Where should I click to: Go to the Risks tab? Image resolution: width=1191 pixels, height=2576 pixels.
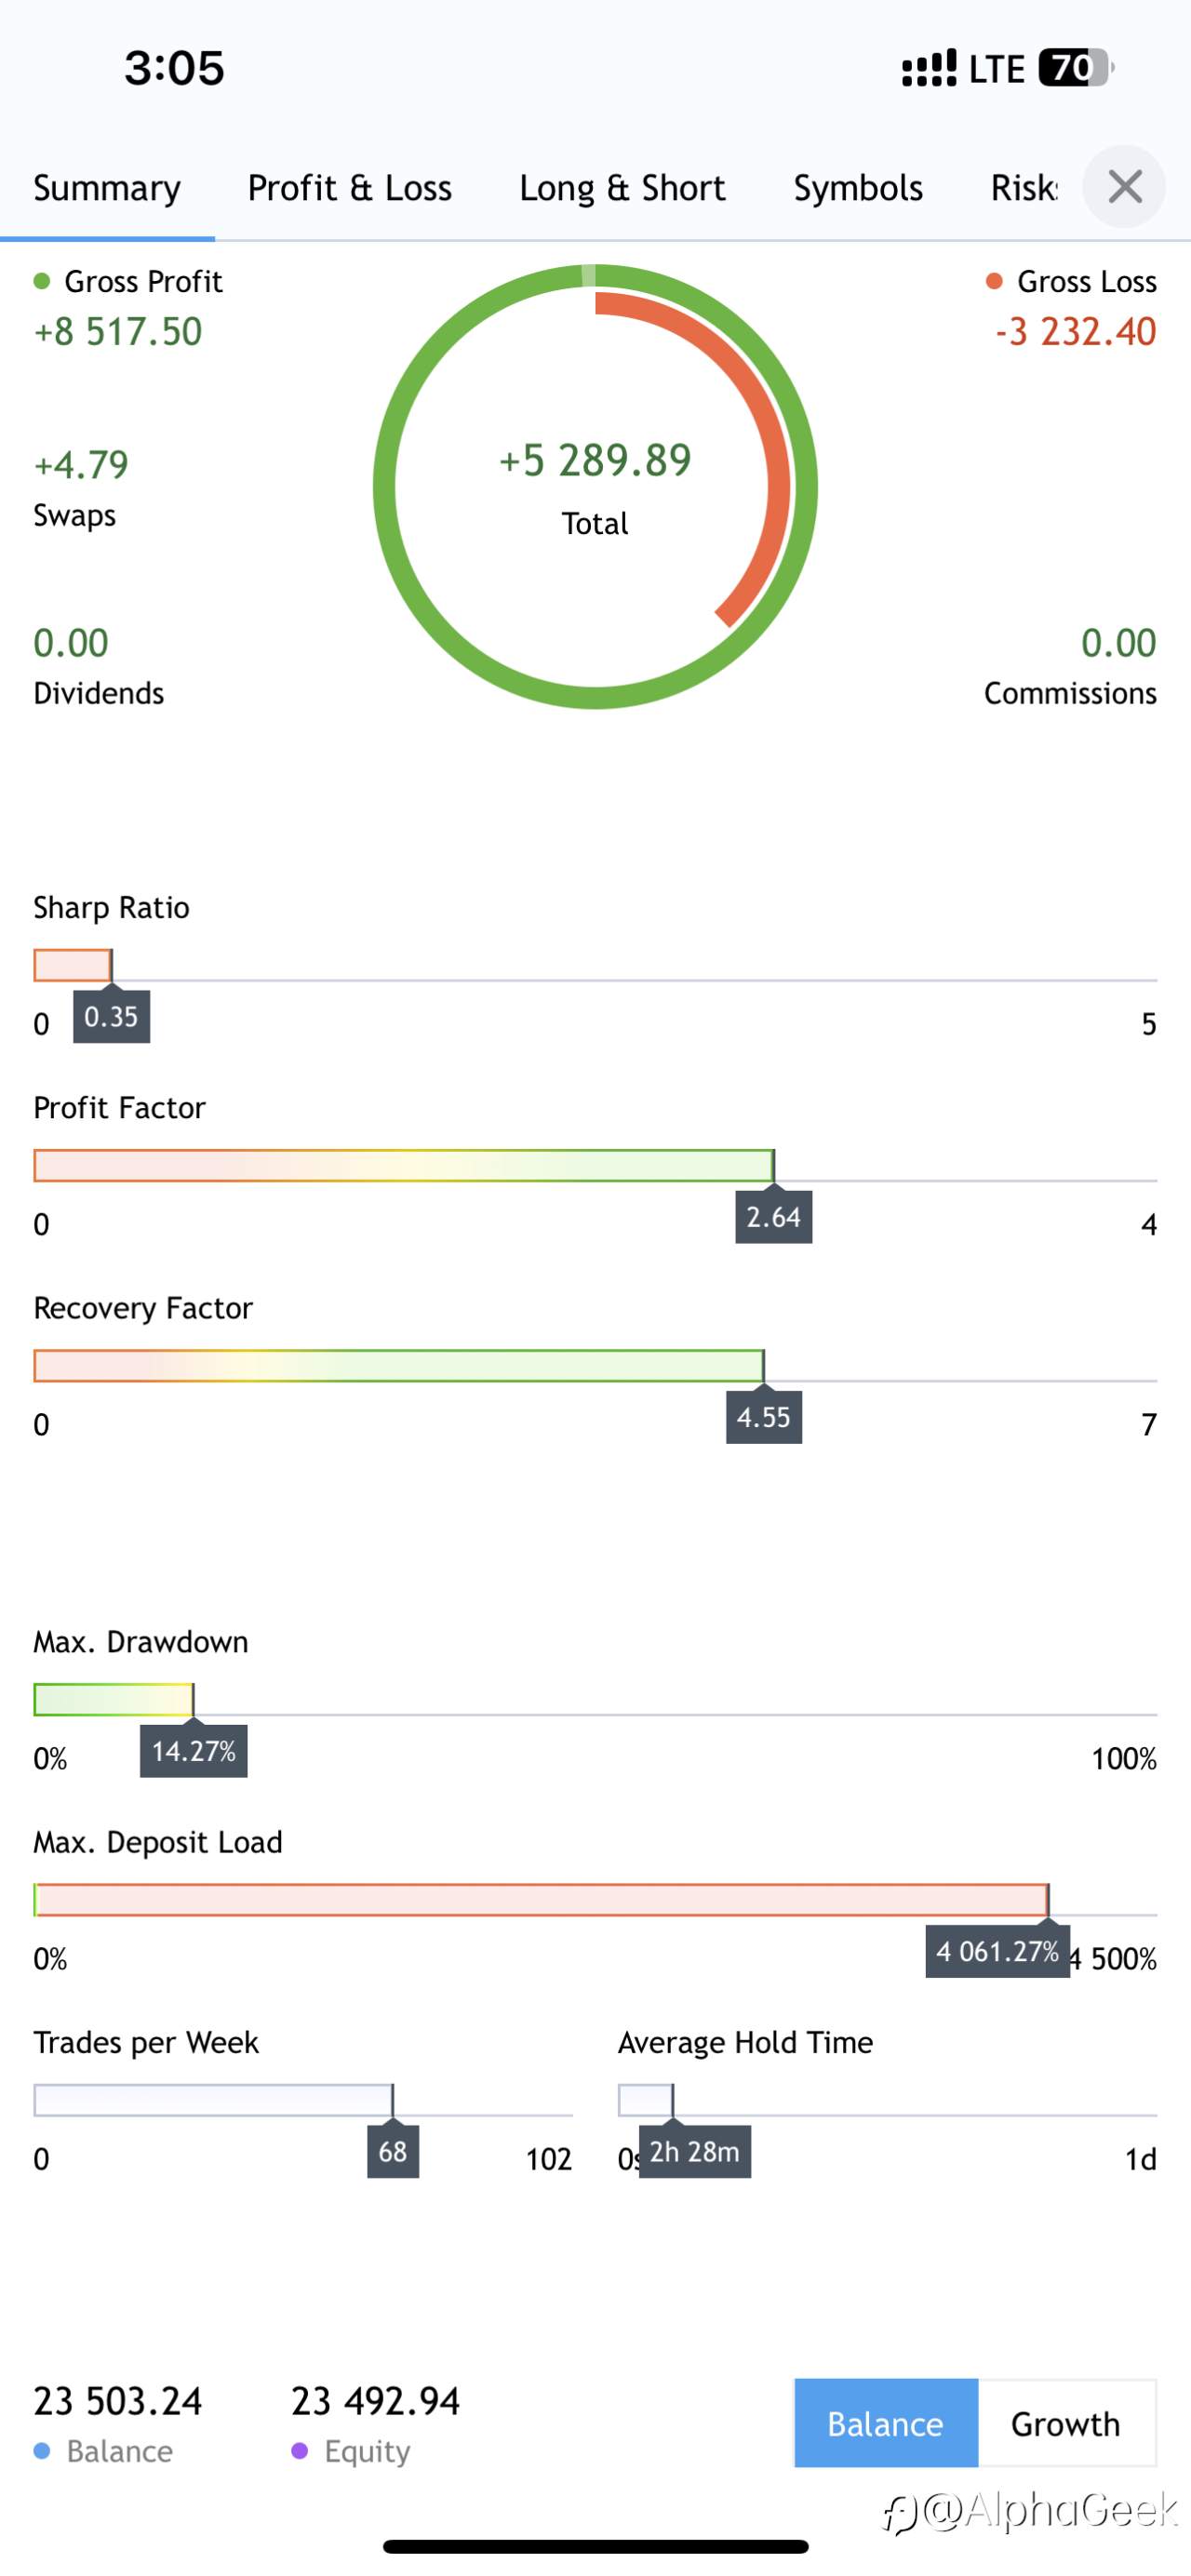tap(1024, 188)
